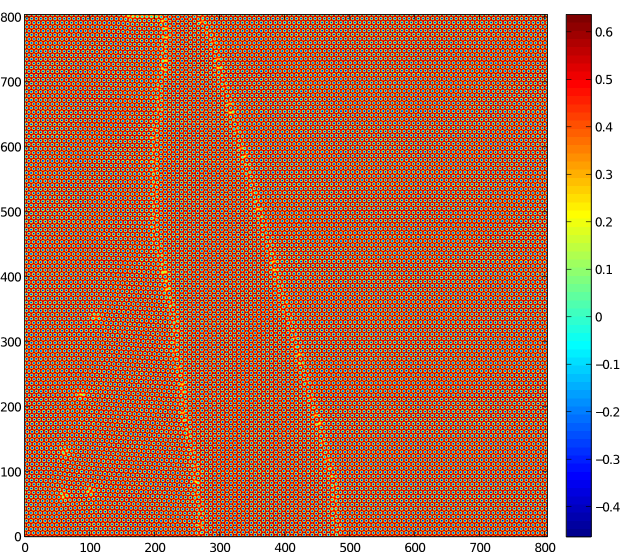
Task: Click the x-axis label 400
Action: tap(285, 547)
